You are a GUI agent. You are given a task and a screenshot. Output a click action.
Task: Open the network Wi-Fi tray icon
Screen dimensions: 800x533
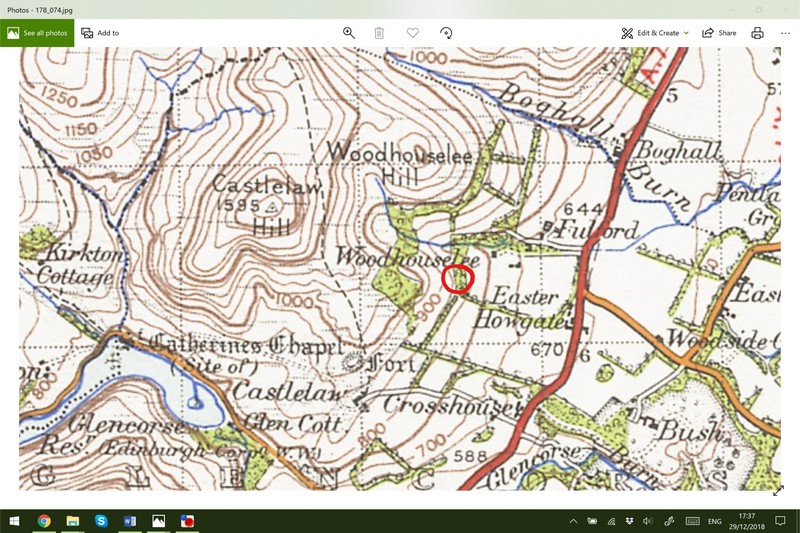pyautogui.click(x=611, y=521)
